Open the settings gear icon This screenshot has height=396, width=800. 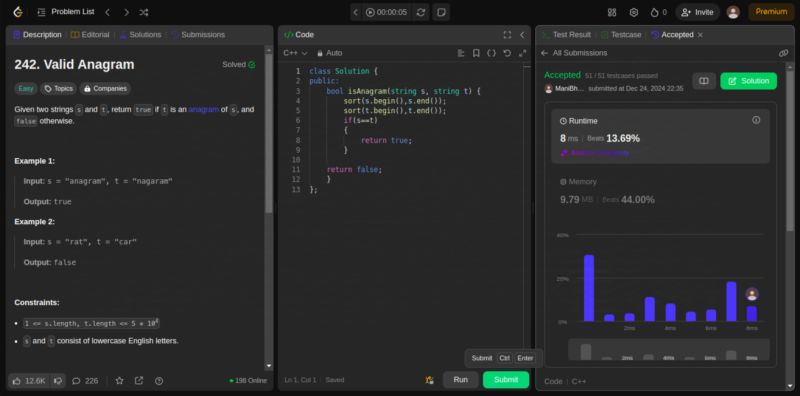point(634,12)
